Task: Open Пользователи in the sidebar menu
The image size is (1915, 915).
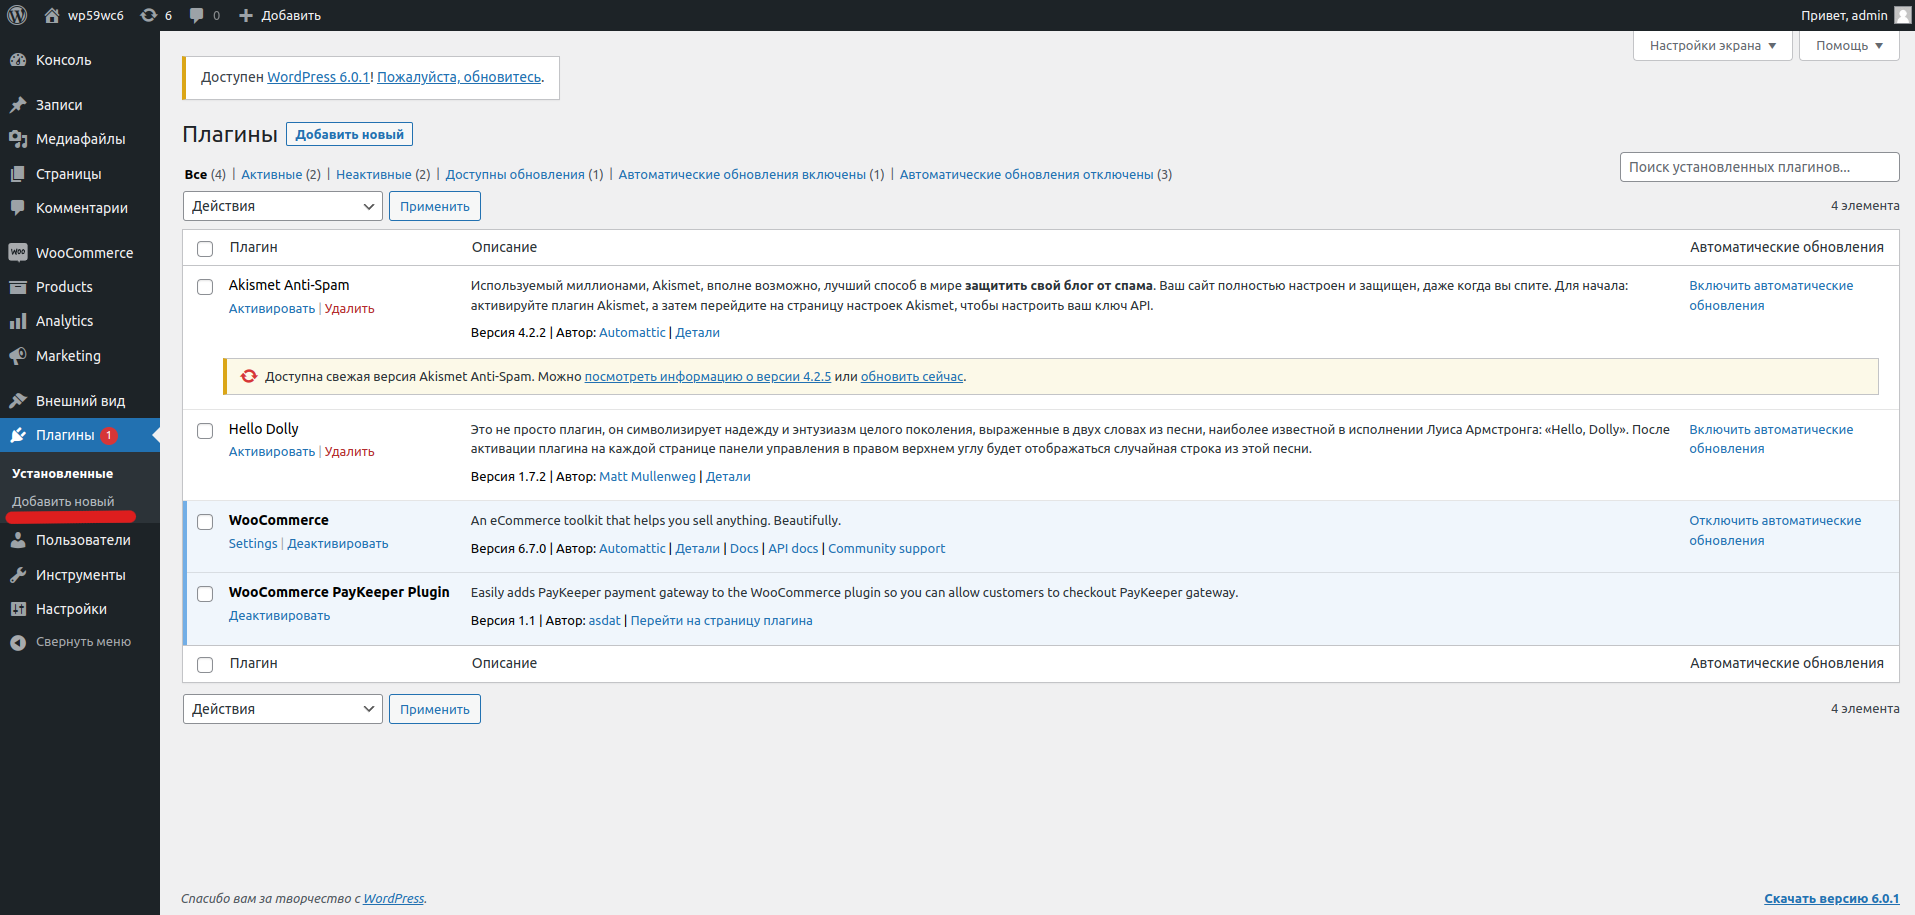Action: (x=83, y=540)
